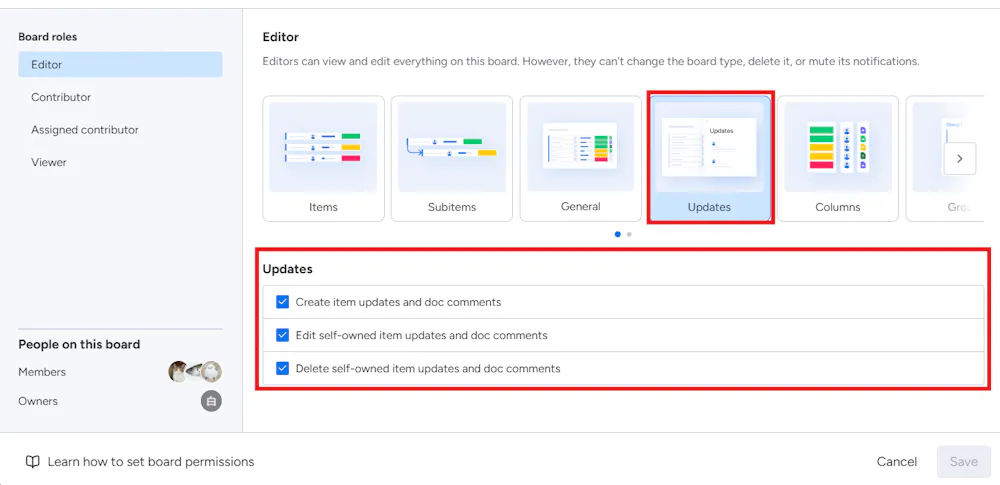Click the book icon beside Learn link

pos(33,462)
